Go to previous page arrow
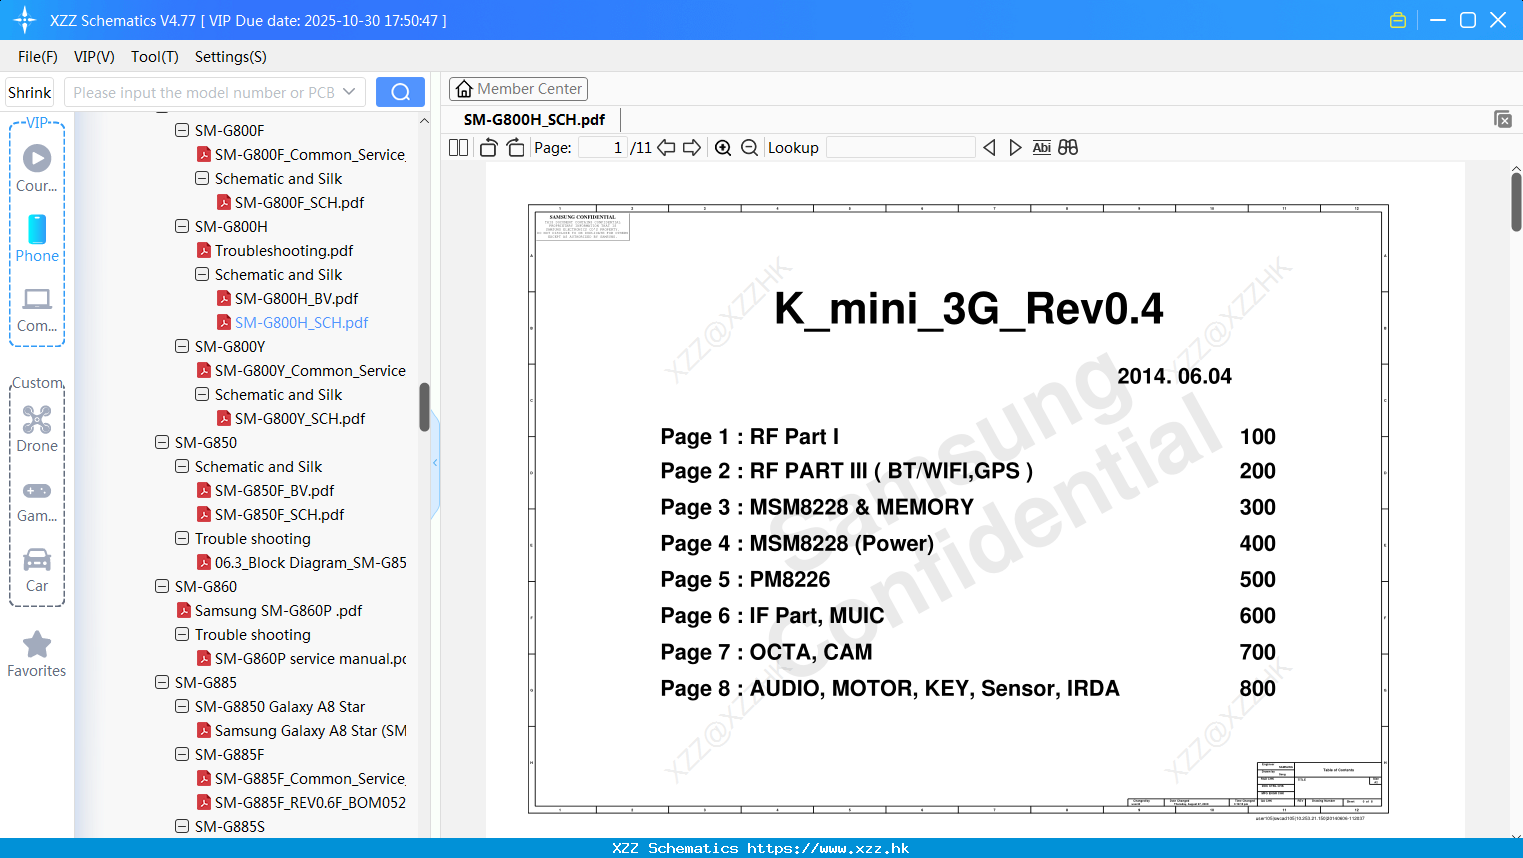Screen dimensions: 1523x858 click(x=666, y=147)
